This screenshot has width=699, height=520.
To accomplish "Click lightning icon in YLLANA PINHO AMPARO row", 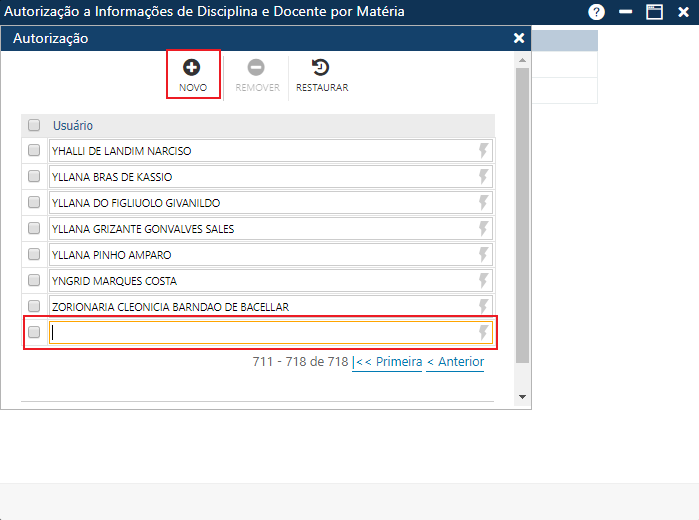I will pyautogui.click(x=484, y=255).
